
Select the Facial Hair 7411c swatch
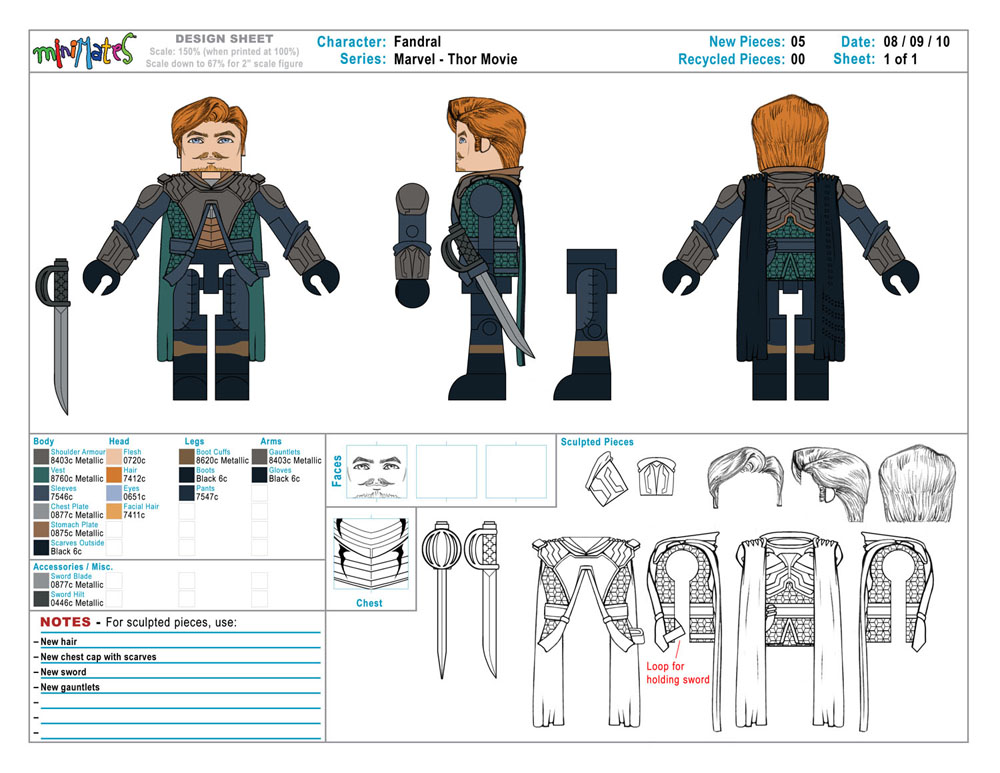[114, 511]
